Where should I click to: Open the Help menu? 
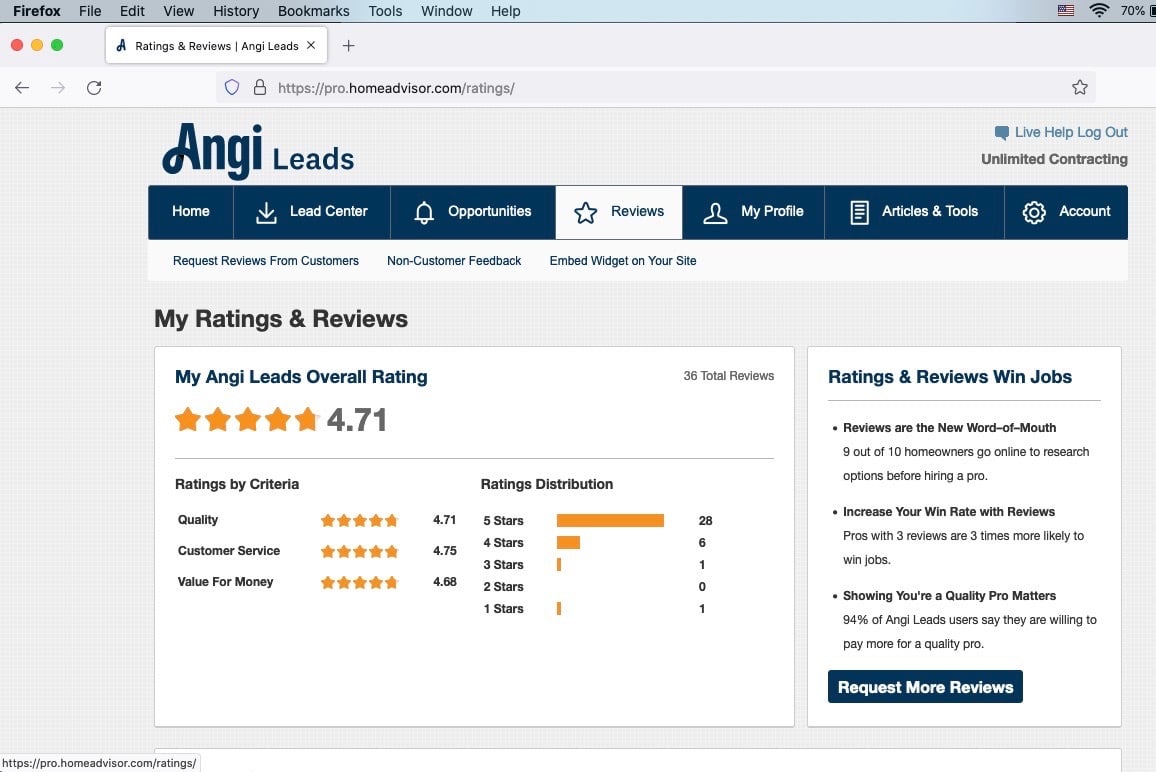click(506, 11)
